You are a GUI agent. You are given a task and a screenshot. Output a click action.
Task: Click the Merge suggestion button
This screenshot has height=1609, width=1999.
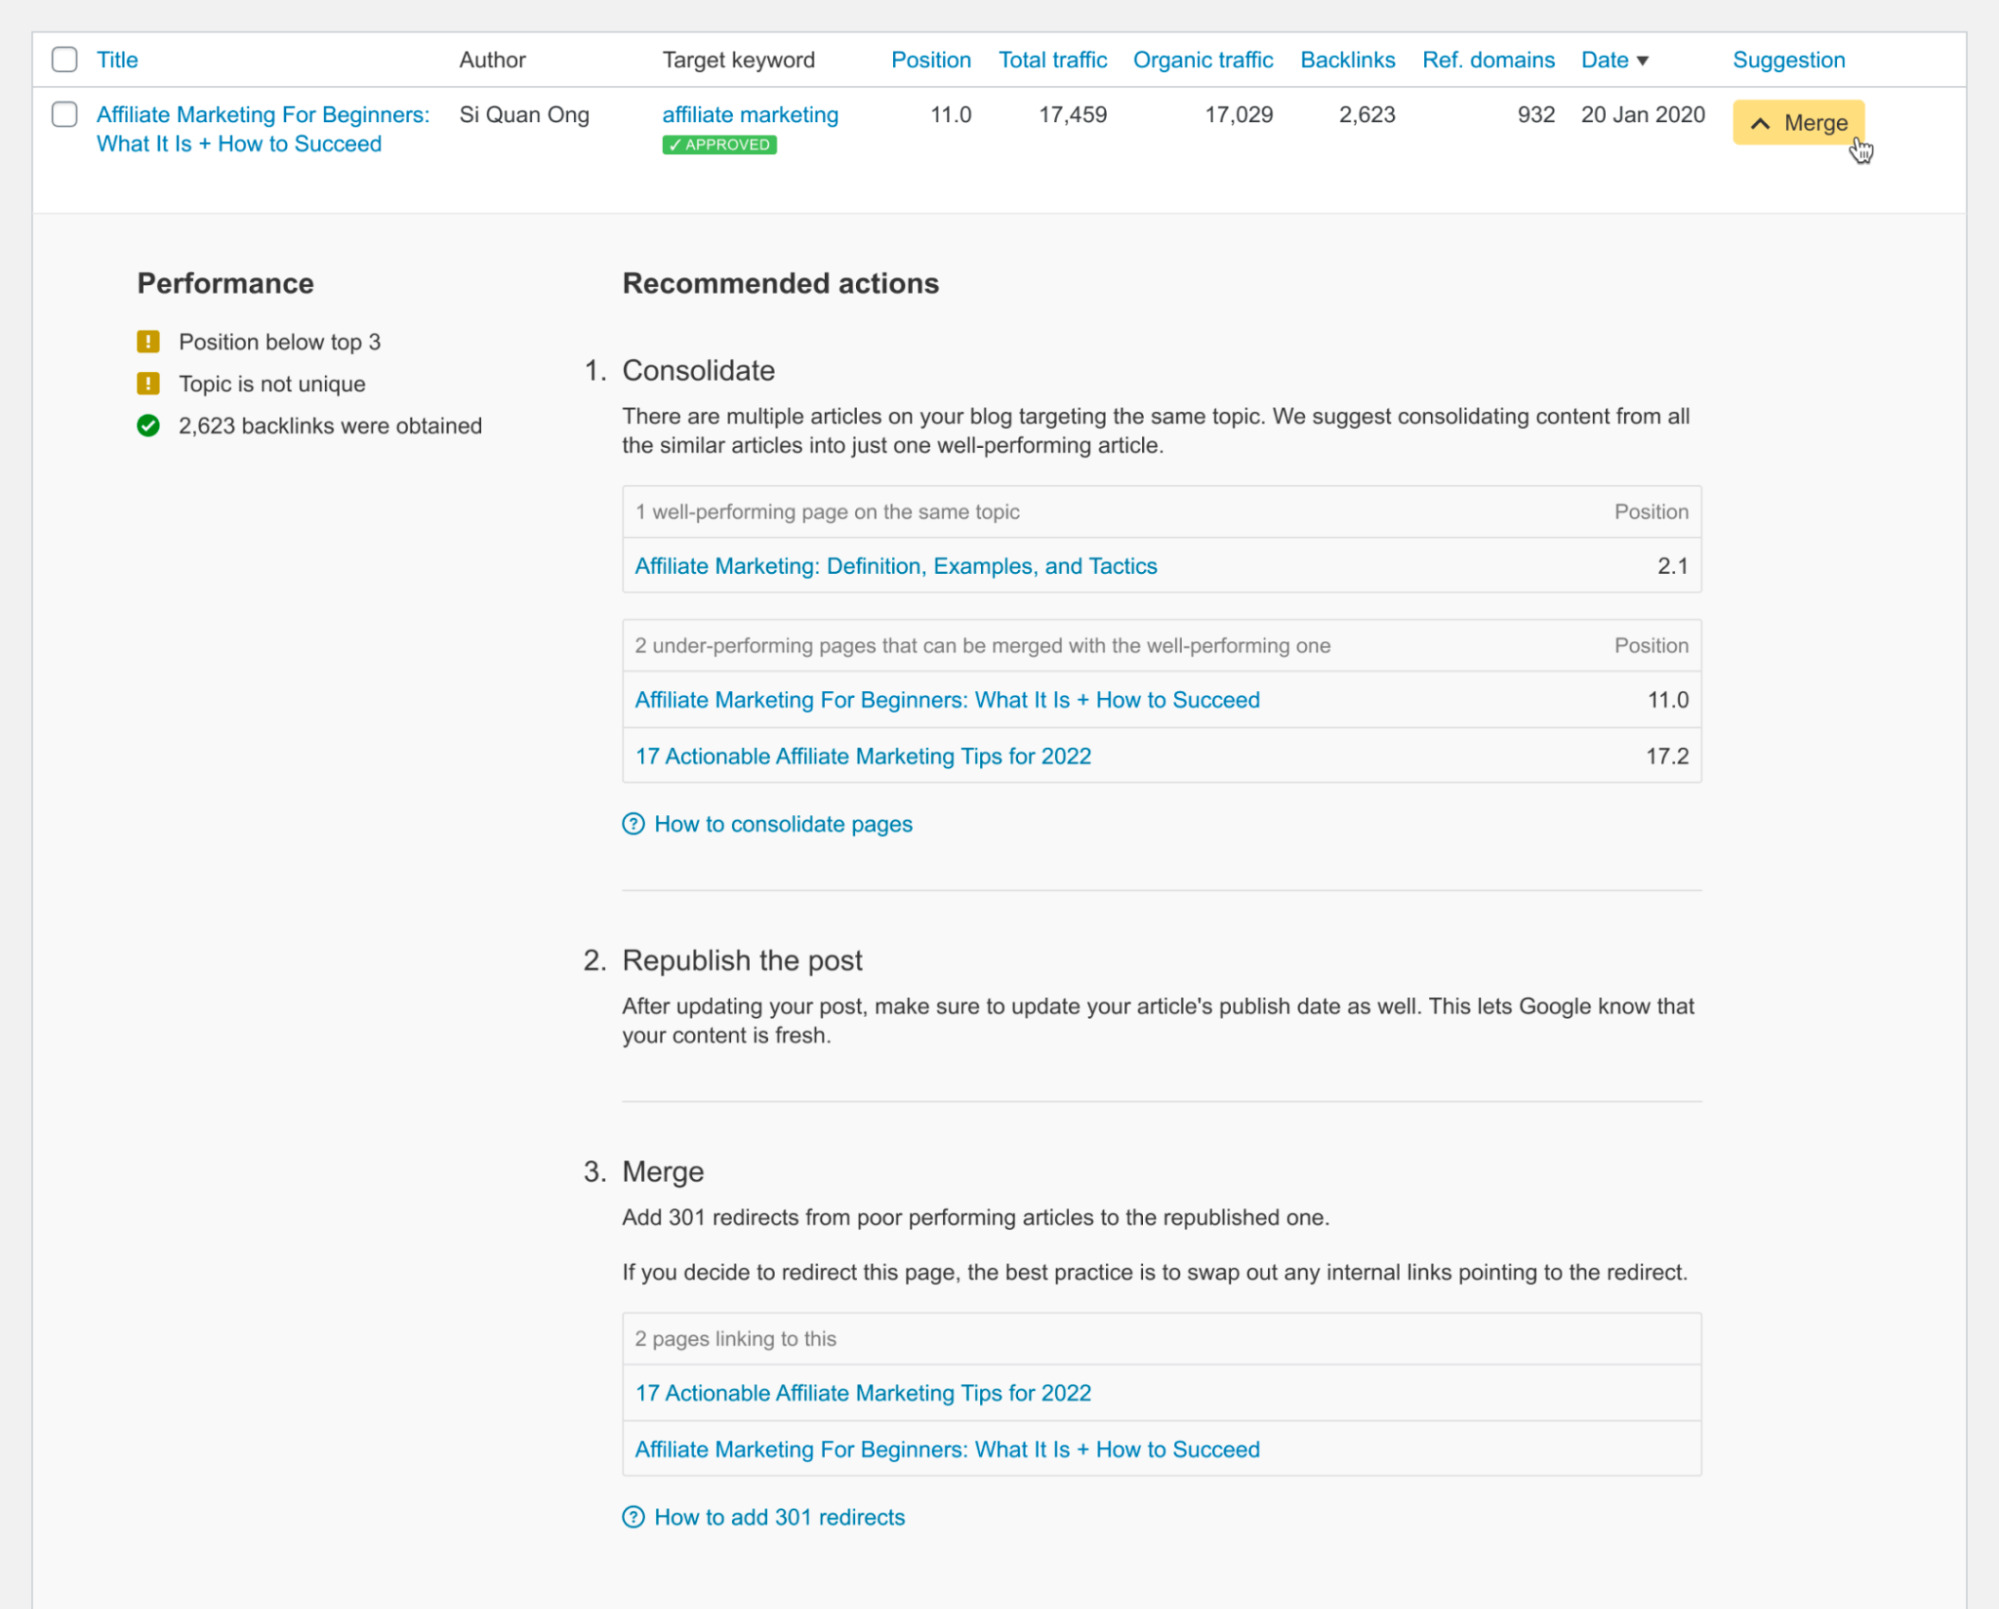(x=1799, y=124)
